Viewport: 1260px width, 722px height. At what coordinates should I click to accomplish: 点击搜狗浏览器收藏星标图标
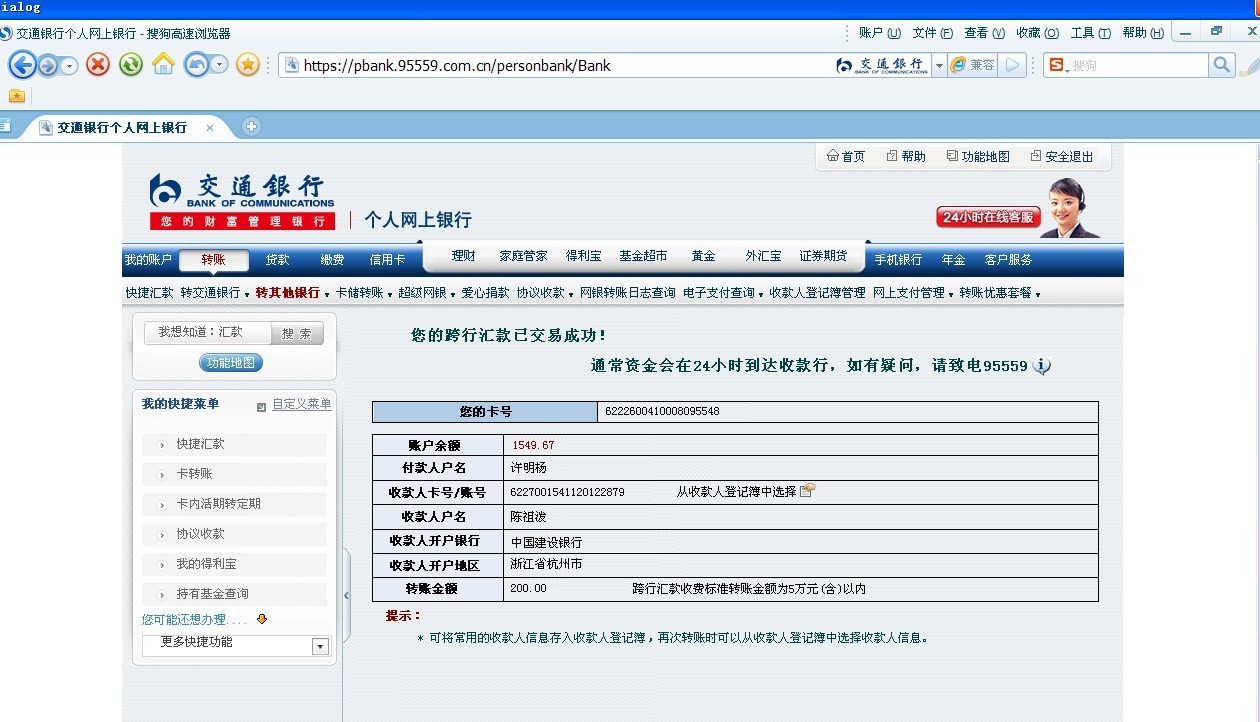(248, 65)
